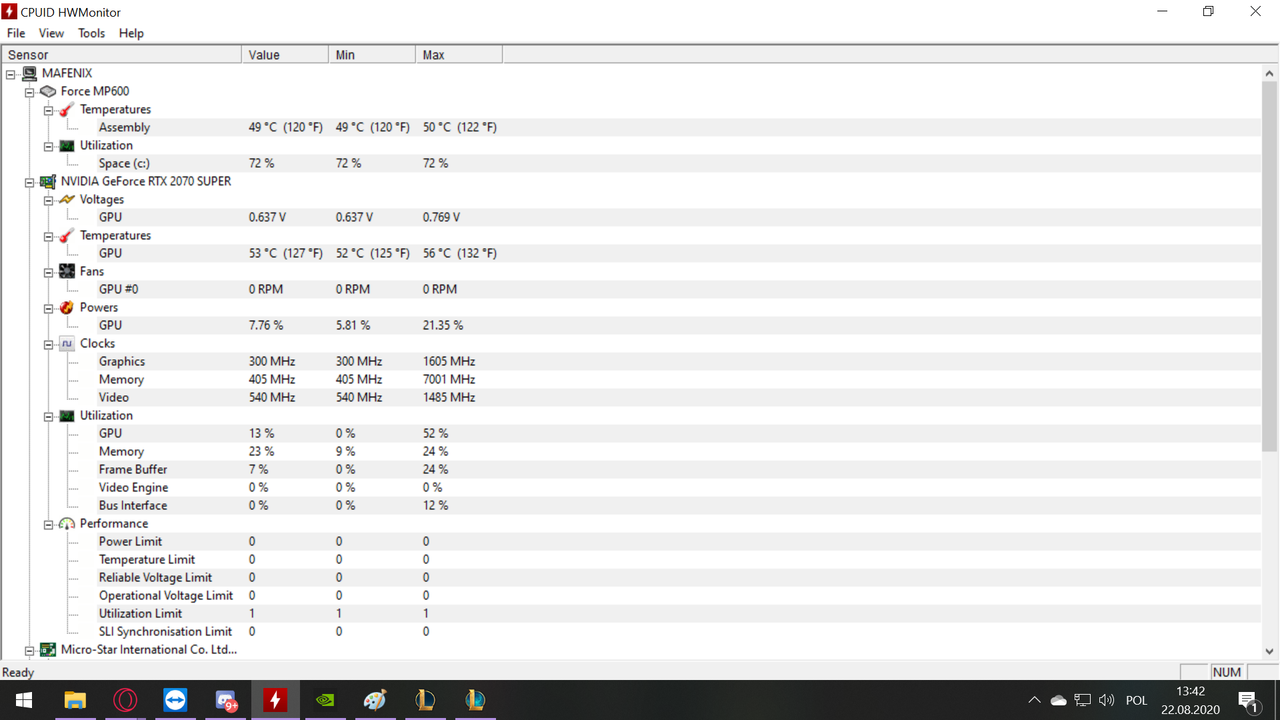Select the Assembly temperature row
The height and width of the screenshot is (720, 1280).
click(631, 127)
